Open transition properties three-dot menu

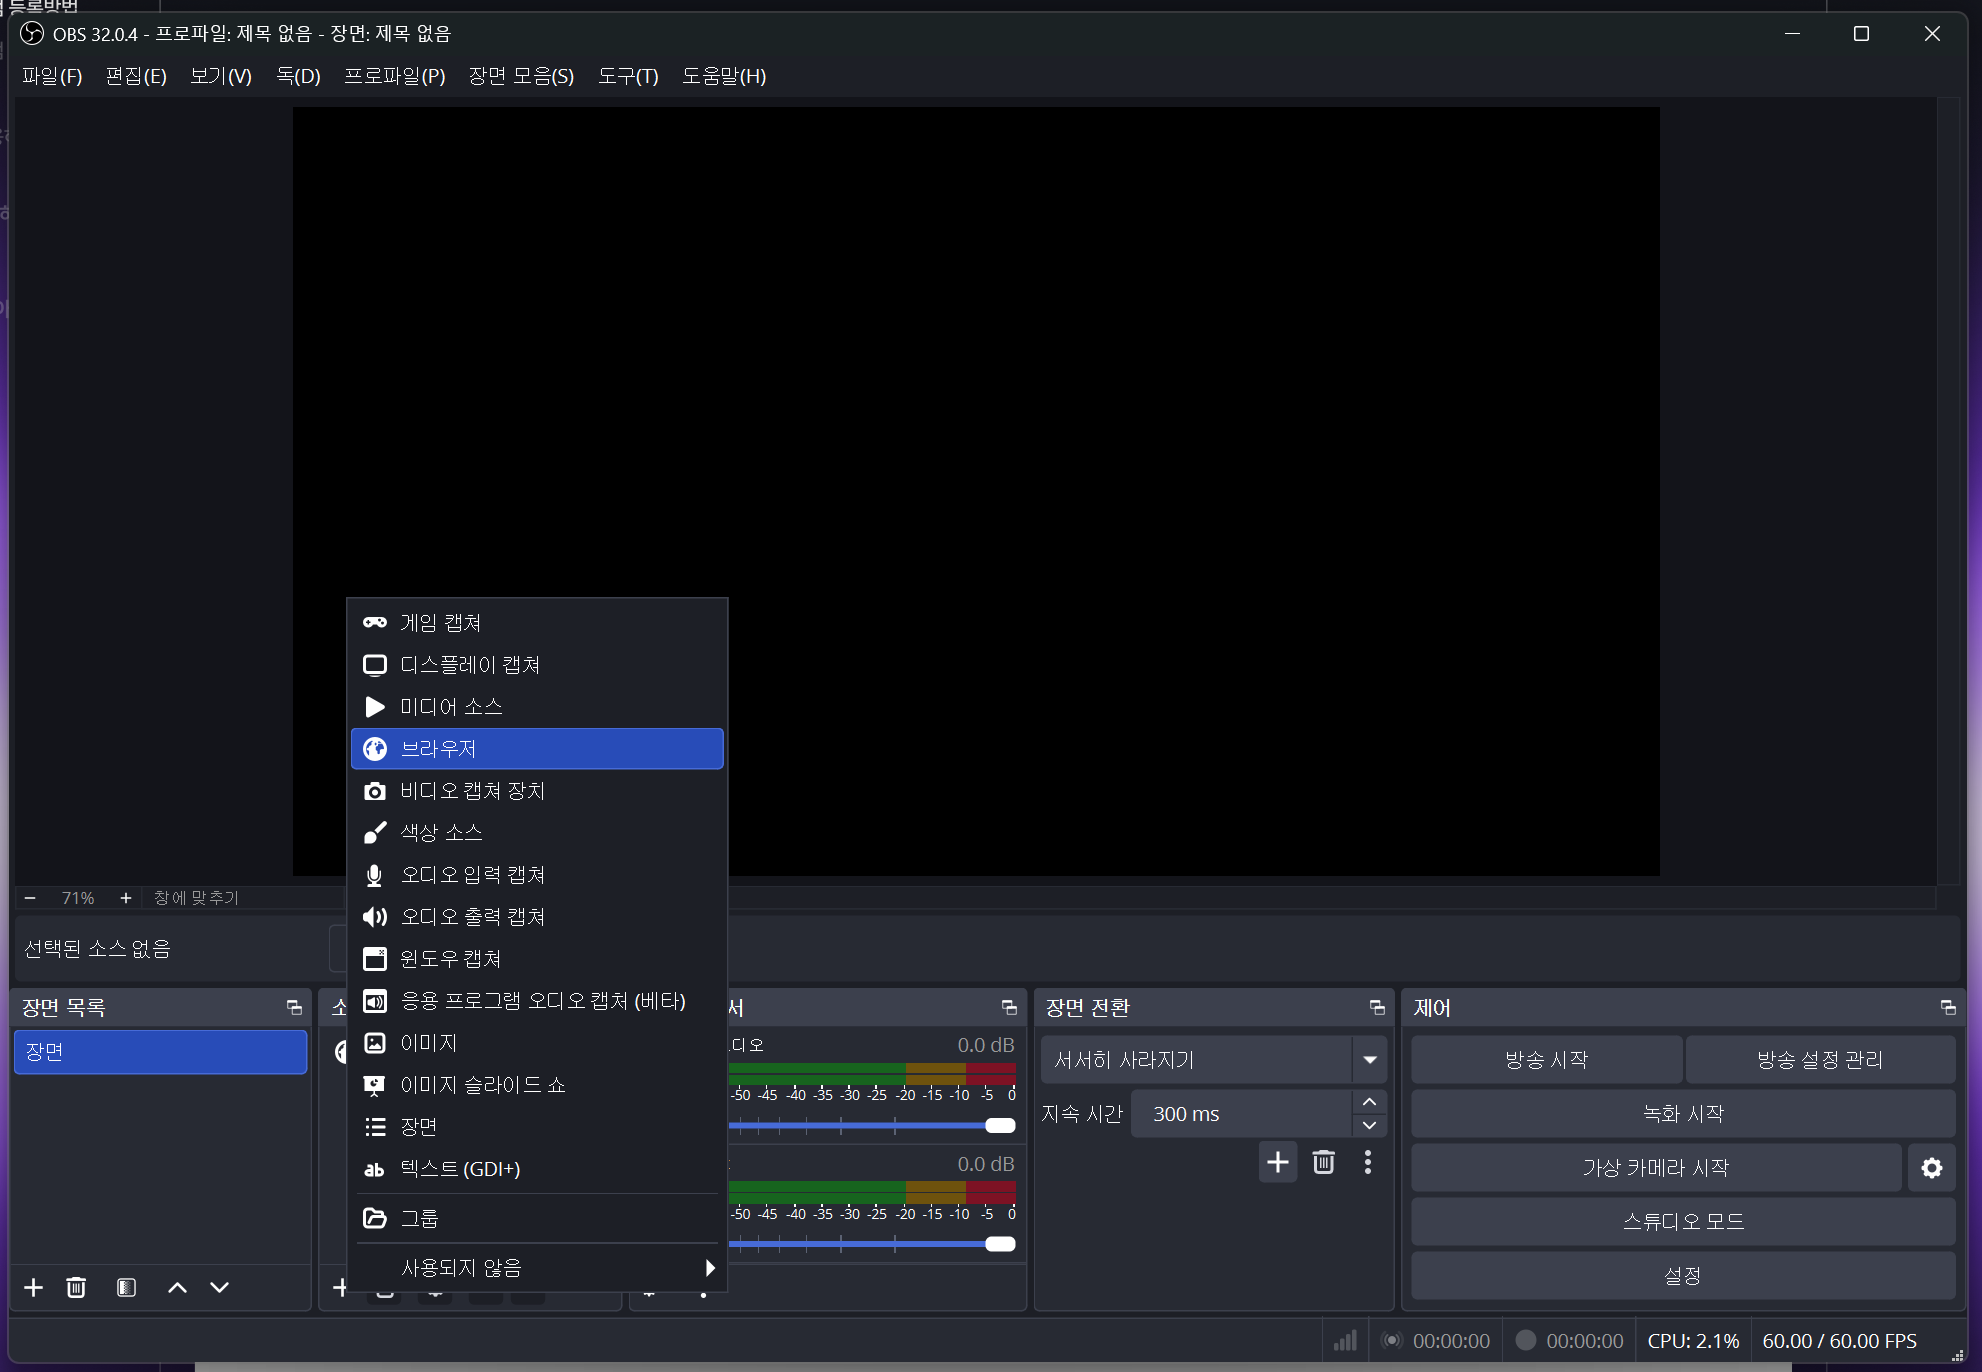(x=1368, y=1162)
